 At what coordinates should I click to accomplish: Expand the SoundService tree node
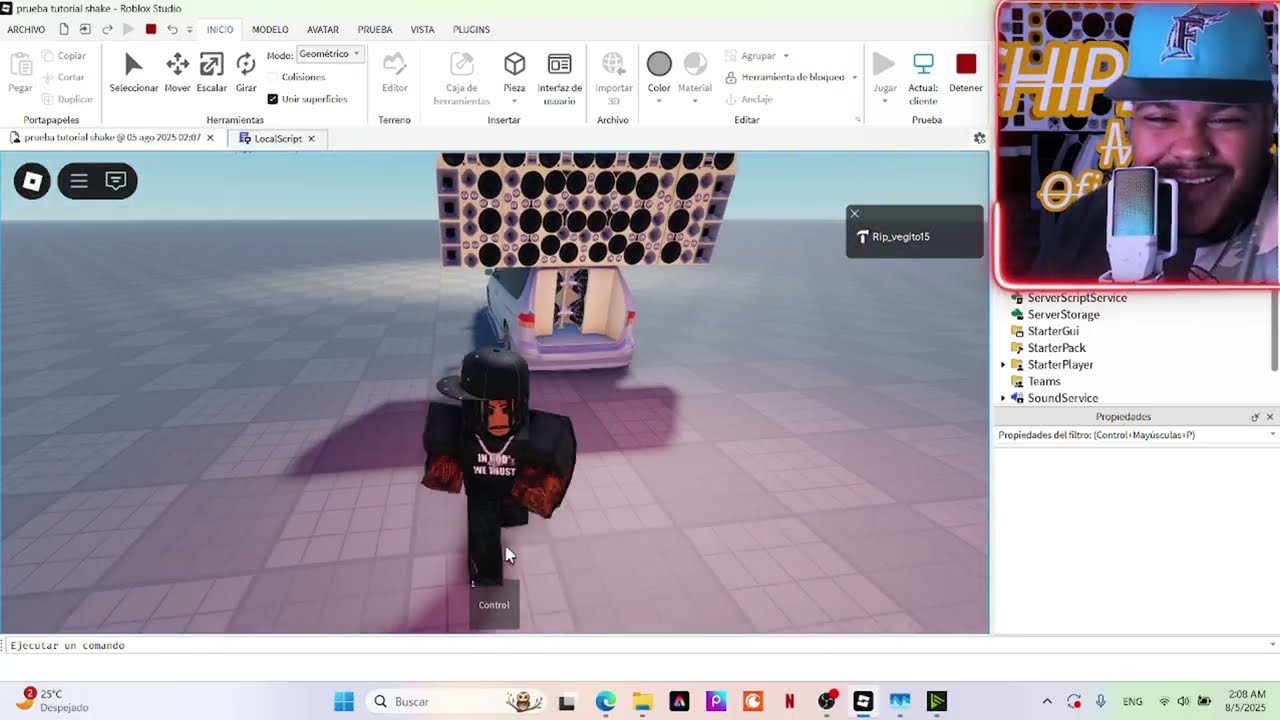(x=1003, y=398)
